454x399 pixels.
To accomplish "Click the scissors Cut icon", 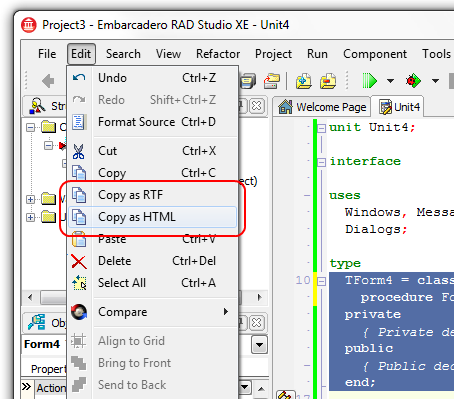I will tap(79, 151).
